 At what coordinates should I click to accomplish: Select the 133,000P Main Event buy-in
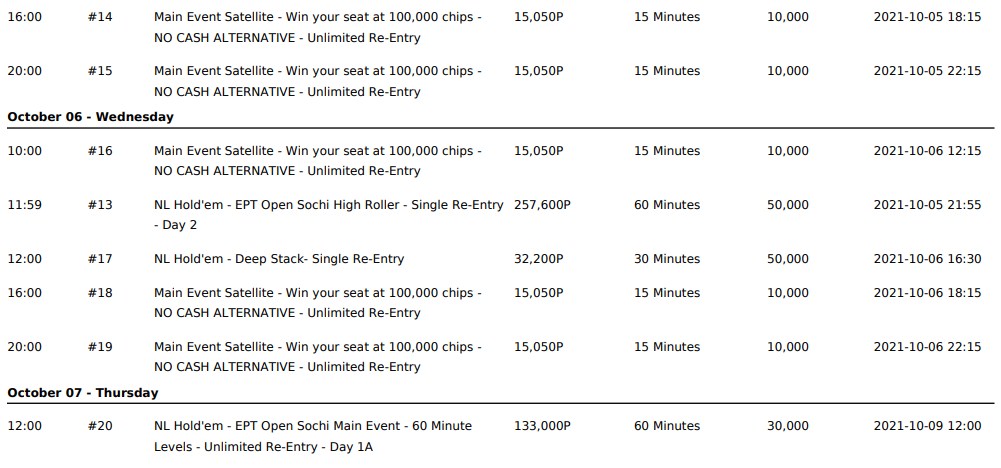pos(542,426)
